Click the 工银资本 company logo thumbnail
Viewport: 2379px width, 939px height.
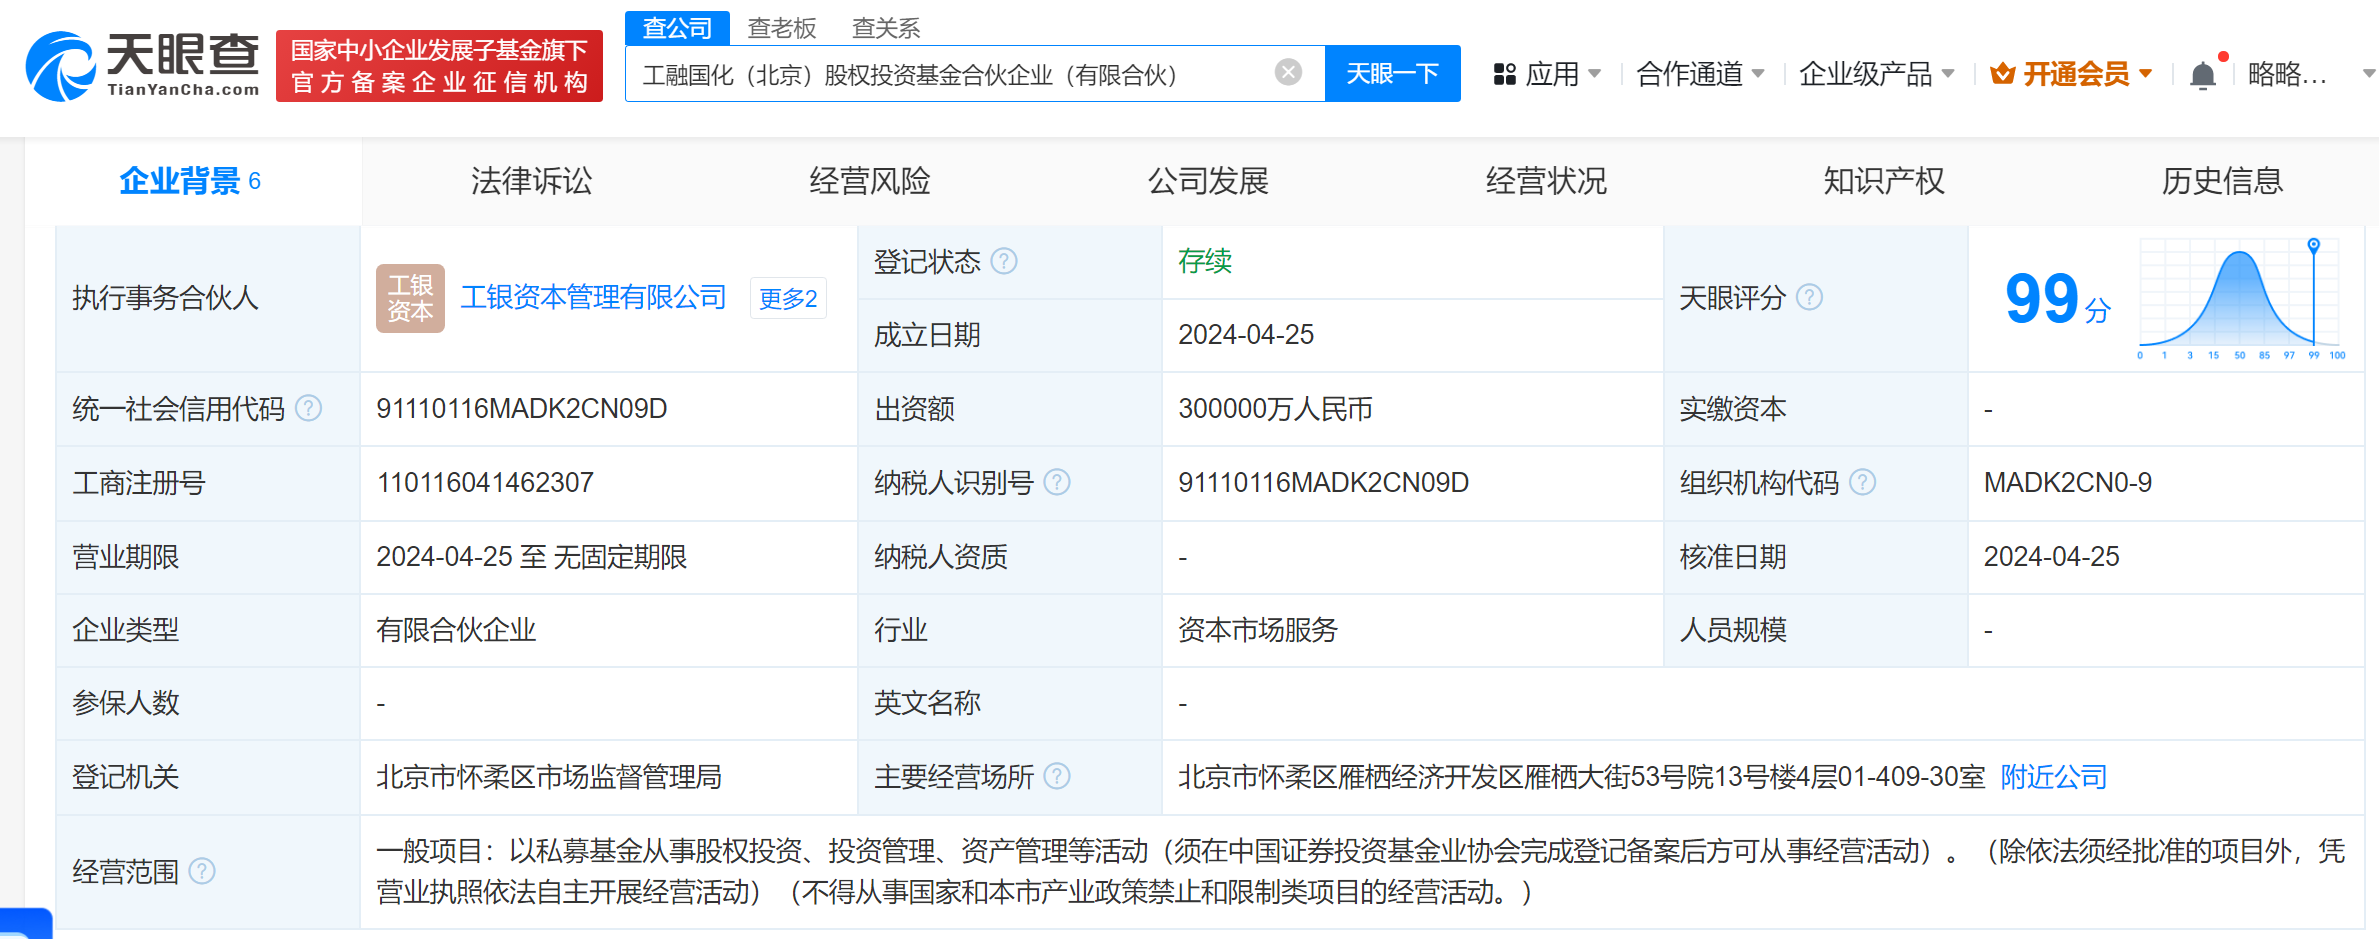[410, 298]
